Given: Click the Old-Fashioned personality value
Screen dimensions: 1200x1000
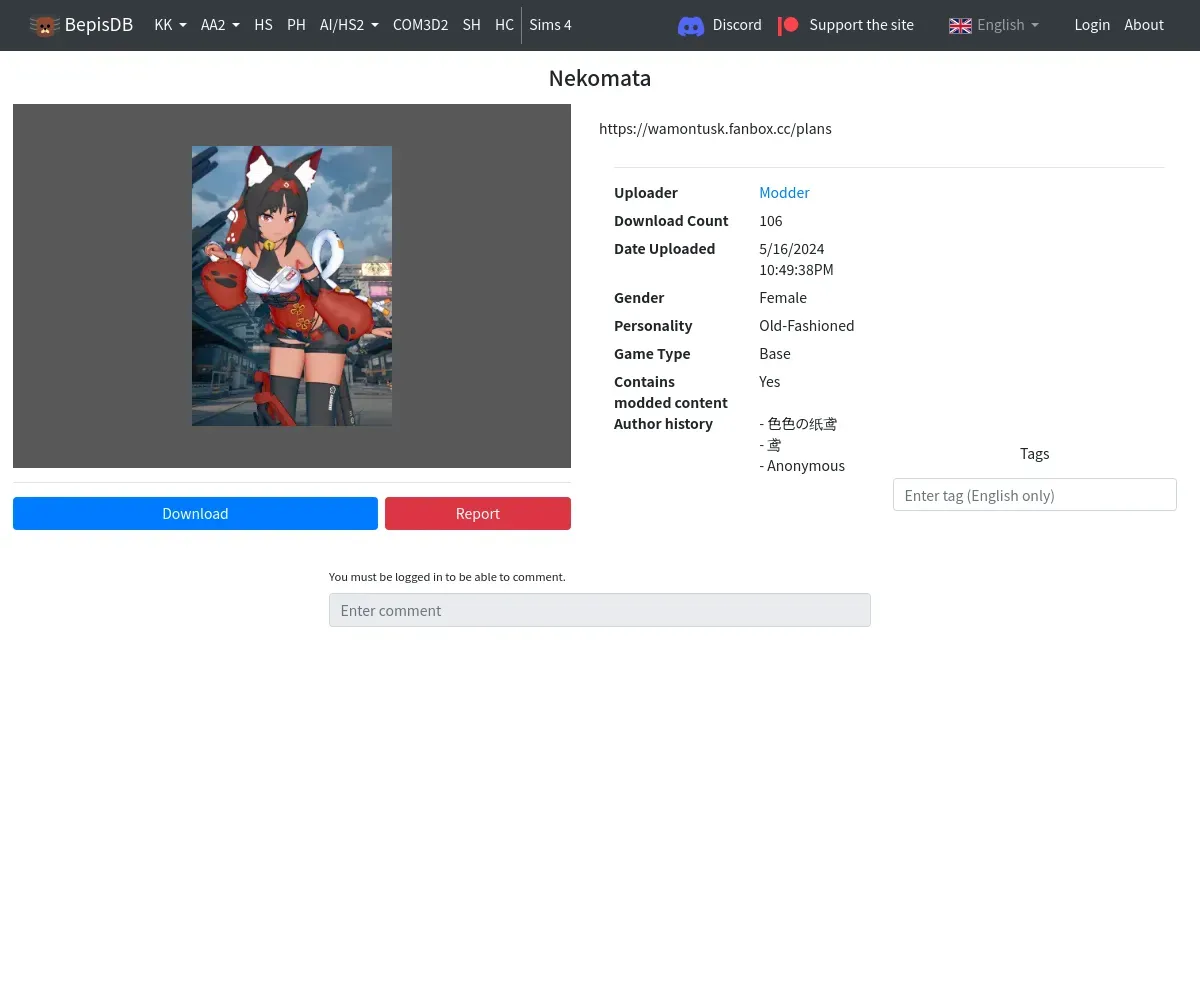Looking at the screenshot, I should click(807, 326).
